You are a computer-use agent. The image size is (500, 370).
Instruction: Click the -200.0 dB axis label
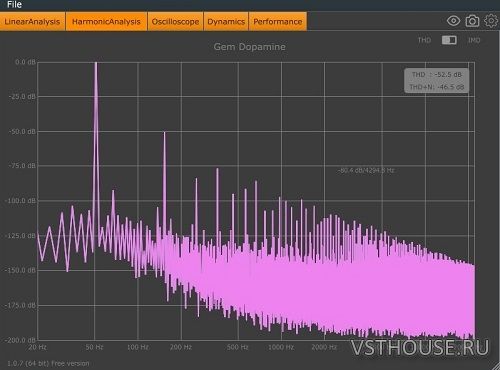pos(20,340)
